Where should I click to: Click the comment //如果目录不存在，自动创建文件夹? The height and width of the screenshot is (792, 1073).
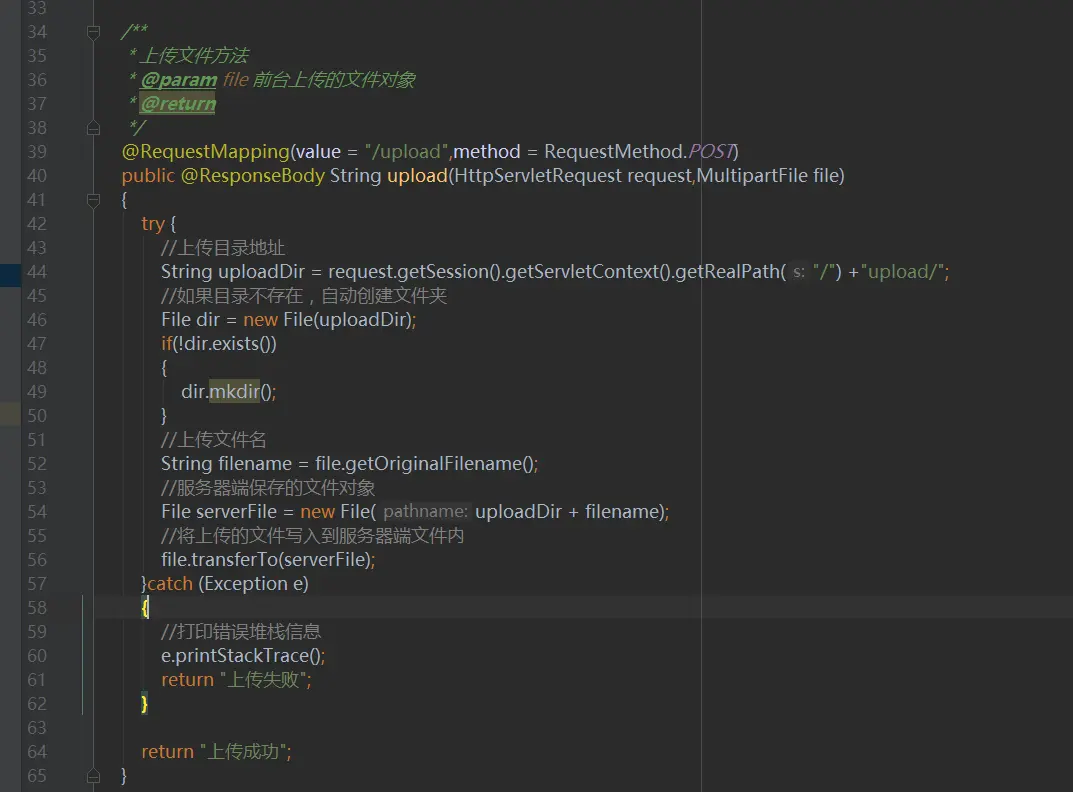[304, 296]
